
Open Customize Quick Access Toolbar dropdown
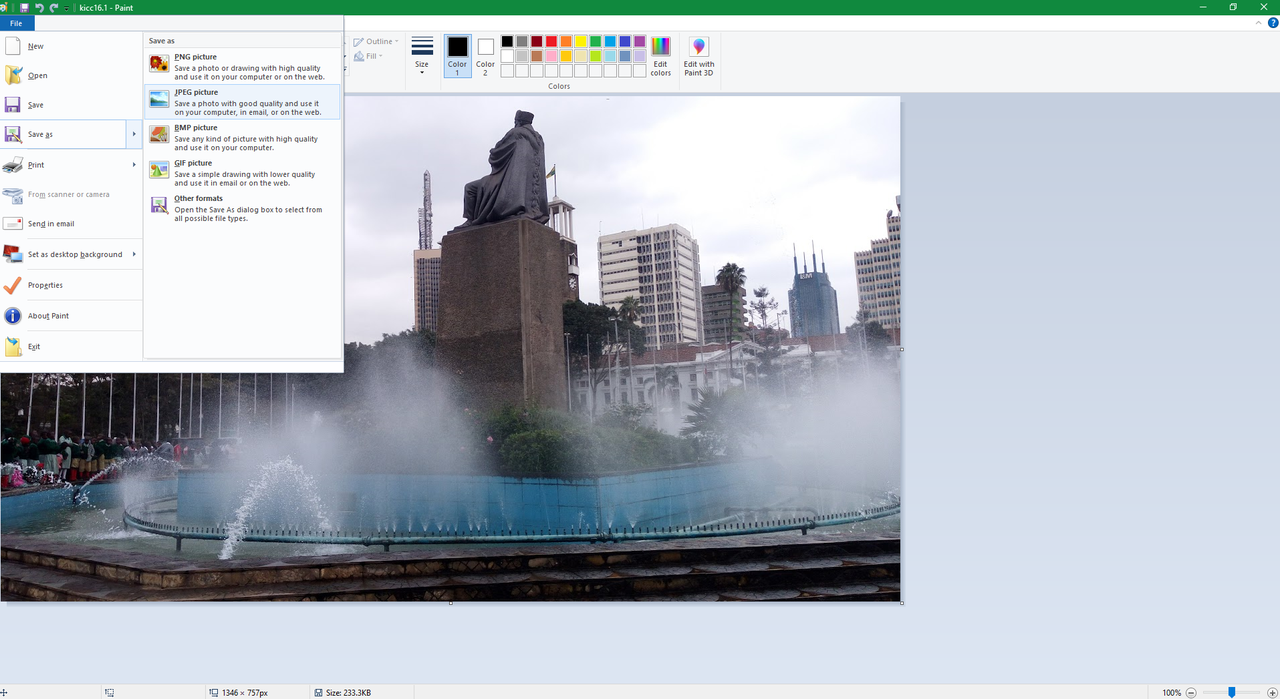point(67,7)
